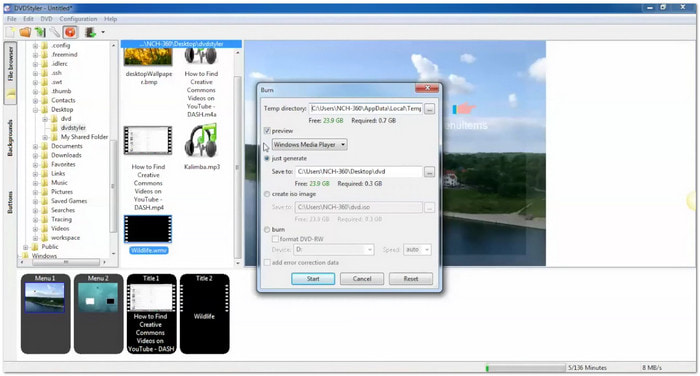
Task: Open the Help menu
Action: click(110, 19)
